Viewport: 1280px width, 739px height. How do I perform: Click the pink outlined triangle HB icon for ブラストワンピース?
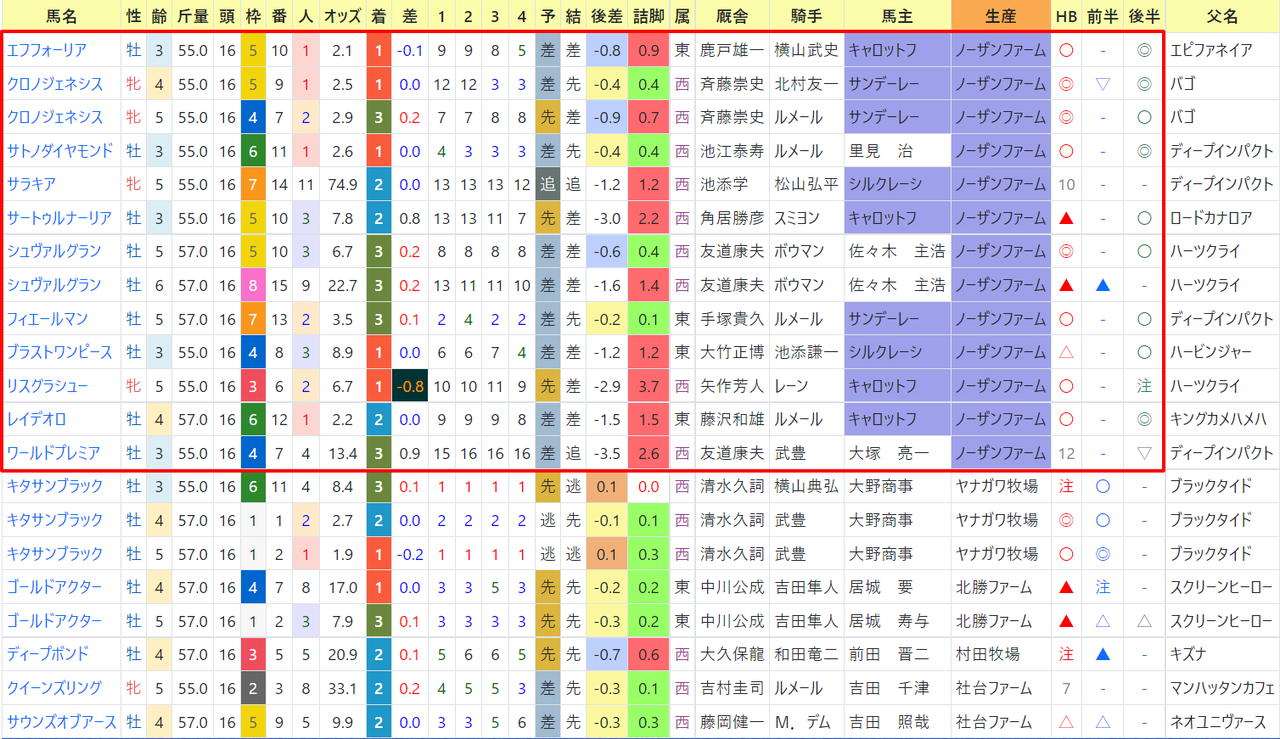click(x=1066, y=352)
